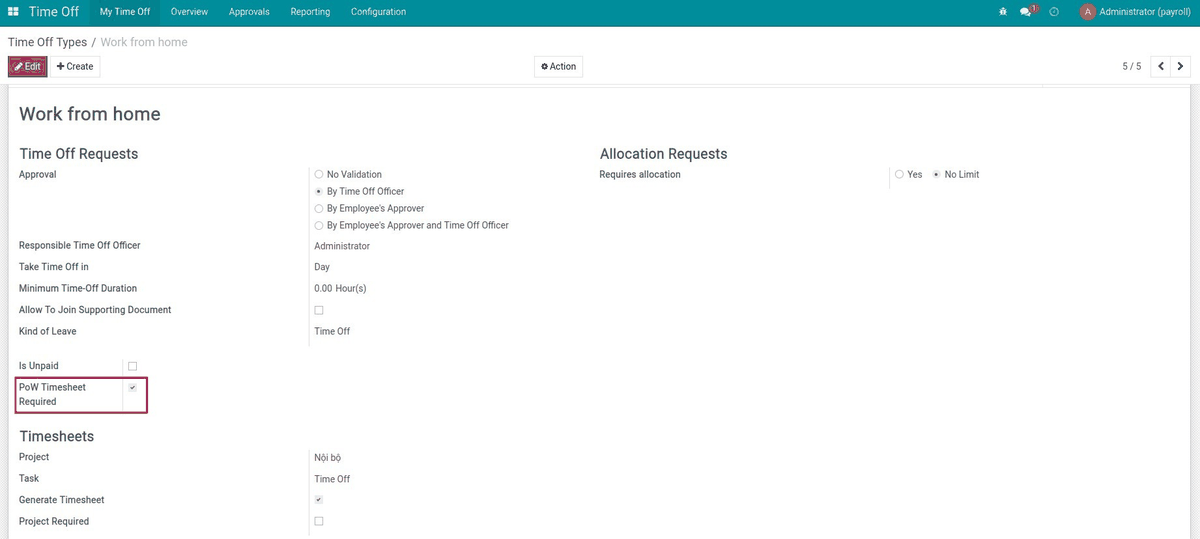1200x539 pixels.
Task: Open the Reporting menu
Action: pyautogui.click(x=310, y=12)
